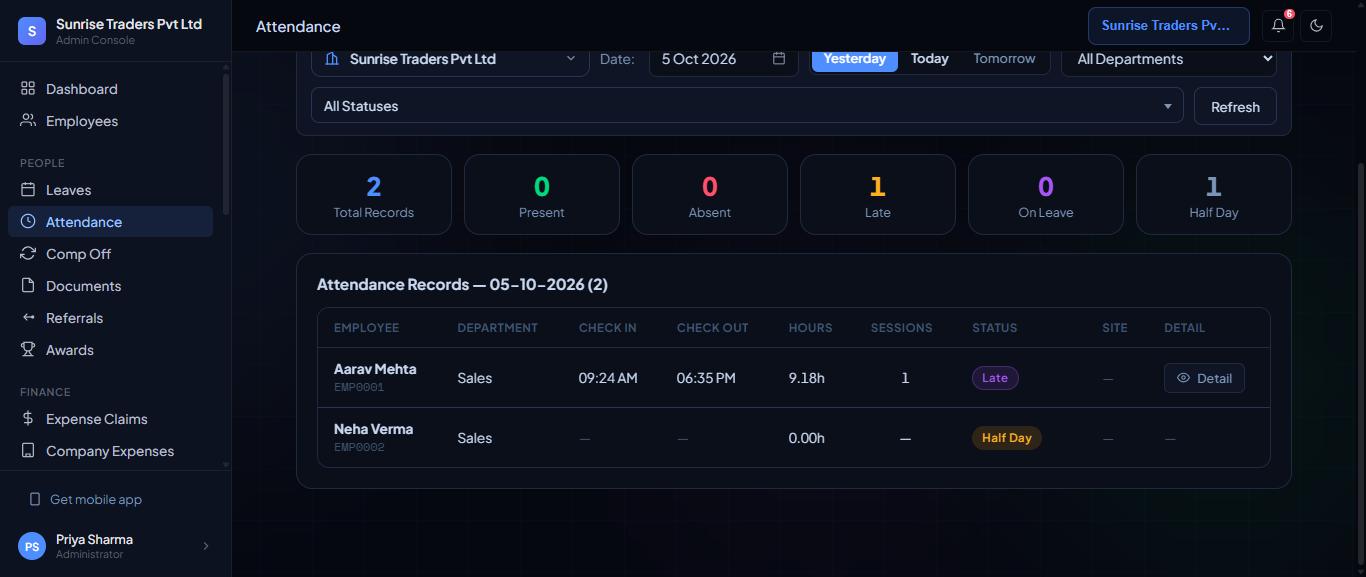Open the Employees page link
This screenshot has width=1366, height=577.
pos(110,121)
